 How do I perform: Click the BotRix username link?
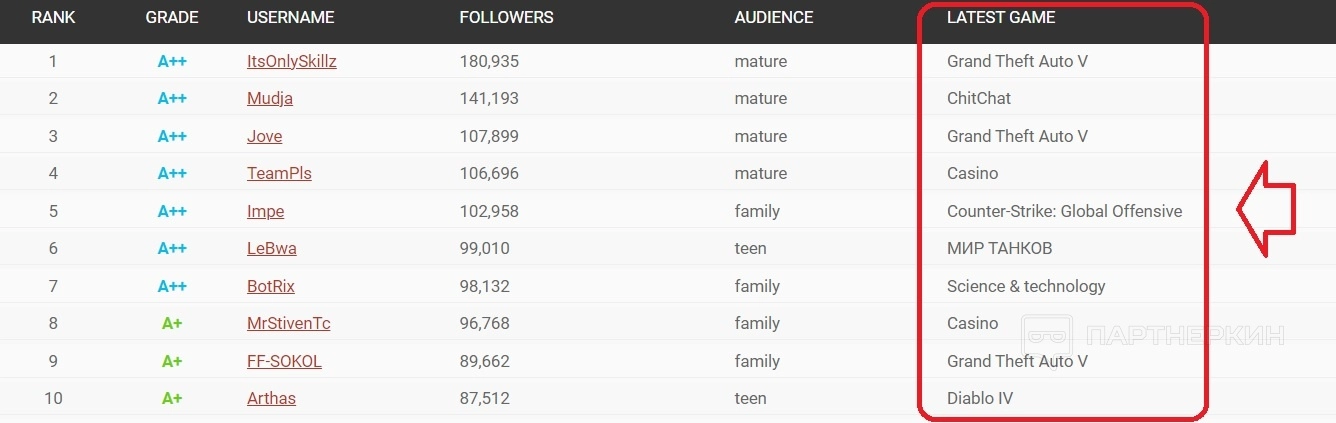[270, 286]
